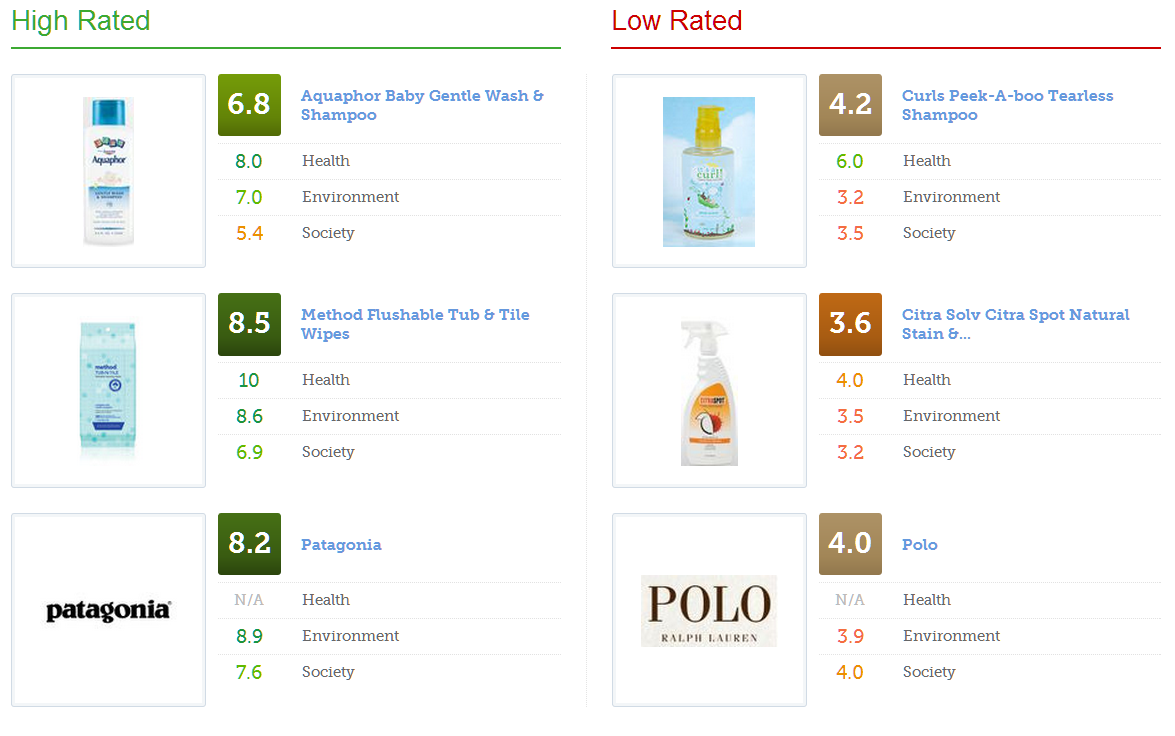The height and width of the screenshot is (736, 1175).
Task: Click the Health label under Patagonia
Action: click(326, 600)
